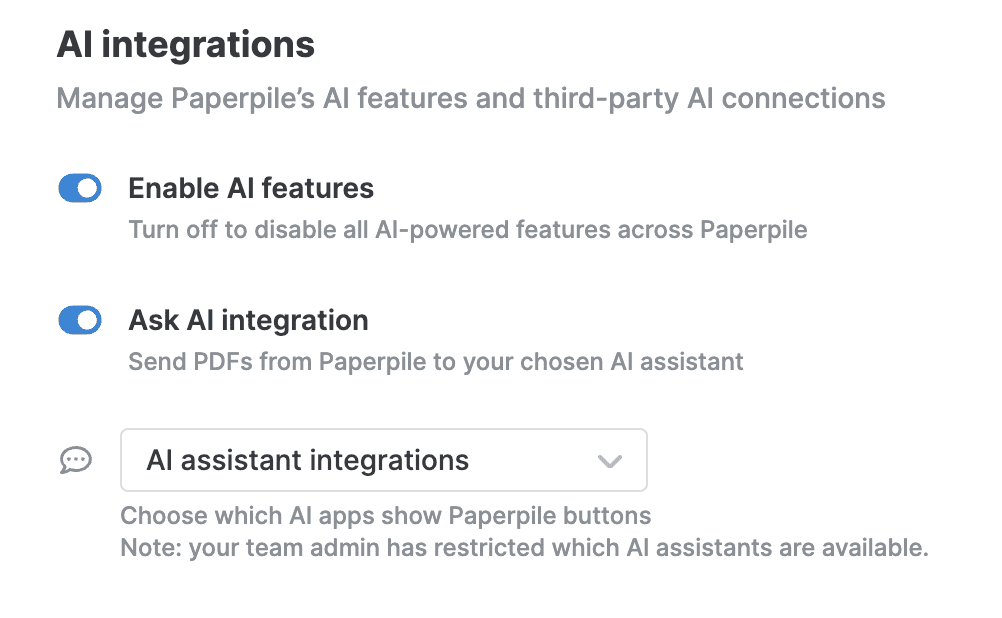Click the white knob on Ask AI integration switch
Screen dimensions: 1002x618
click(x=88, y=320)
